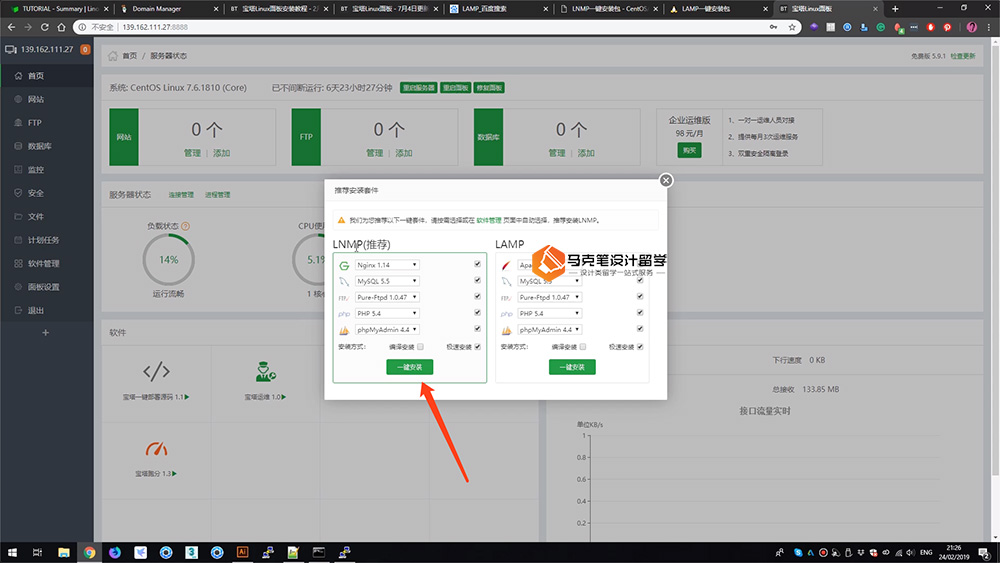This screenshot has height=563, width=1000.
Task: Click 一键安装 button under LAMP
Action: click(x=572, y=367)
